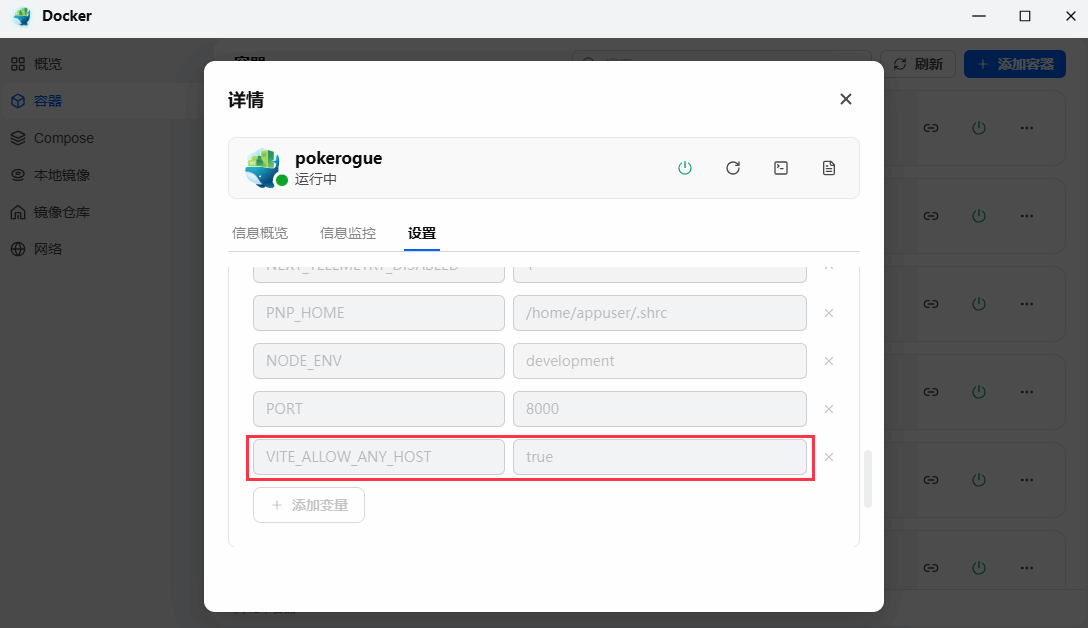Maximize the Docker window
The height and width of the screenshot is (628, 1088).
pos(1025,16)
